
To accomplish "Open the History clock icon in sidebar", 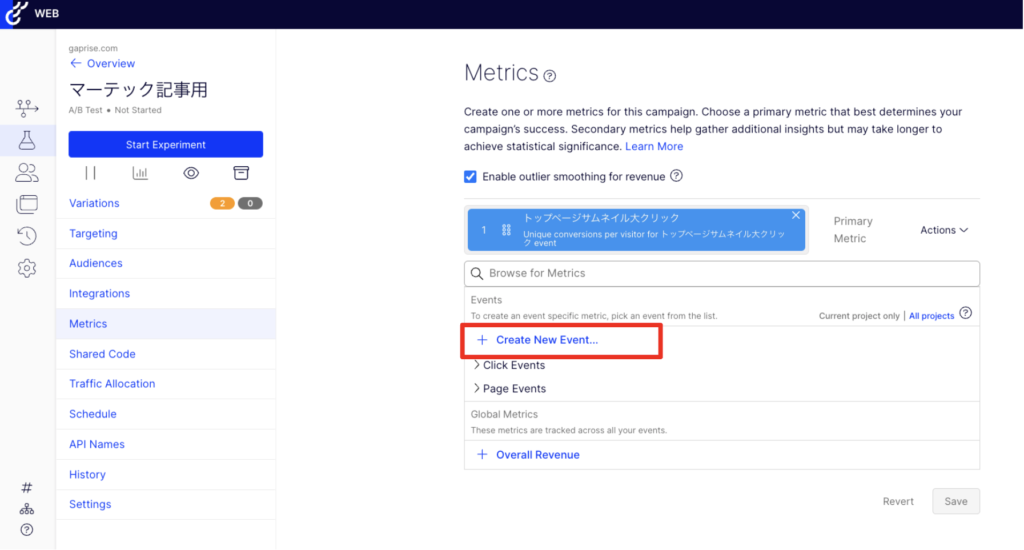I will [27, 236].
